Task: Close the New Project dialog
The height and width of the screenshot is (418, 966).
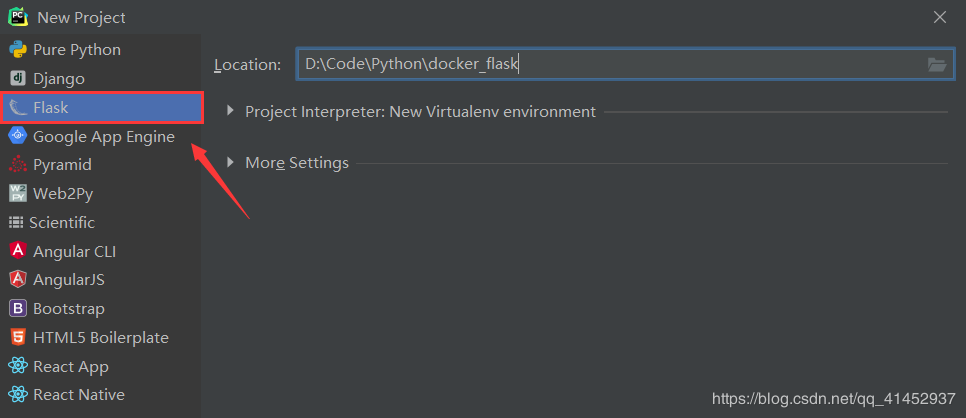Action: (940, 17)
